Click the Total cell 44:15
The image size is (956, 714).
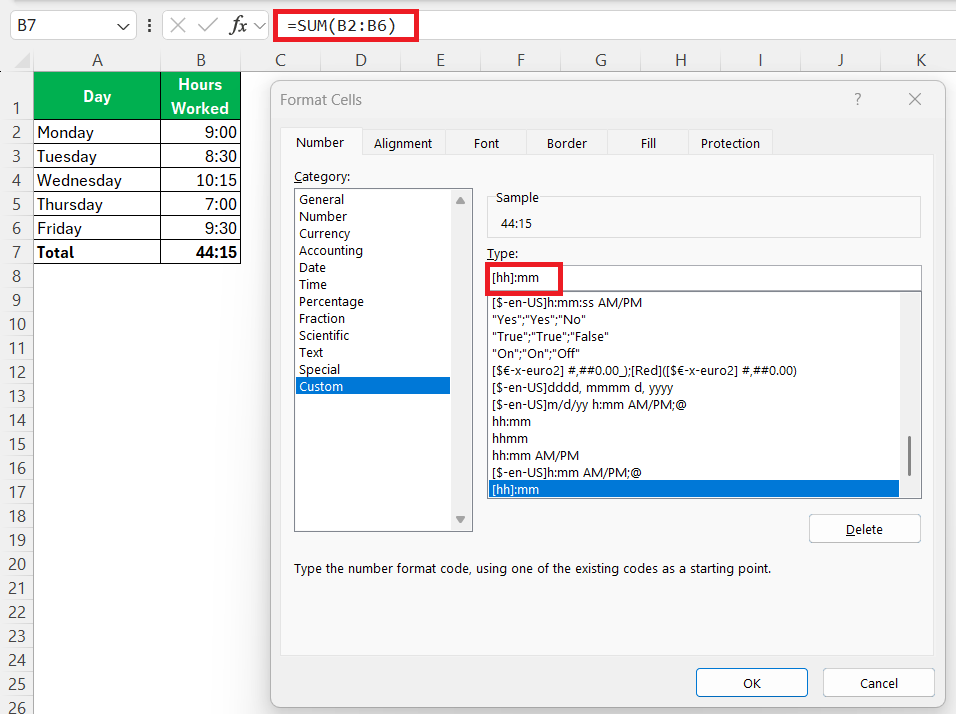pyautogui.click(x=201, y=252)
